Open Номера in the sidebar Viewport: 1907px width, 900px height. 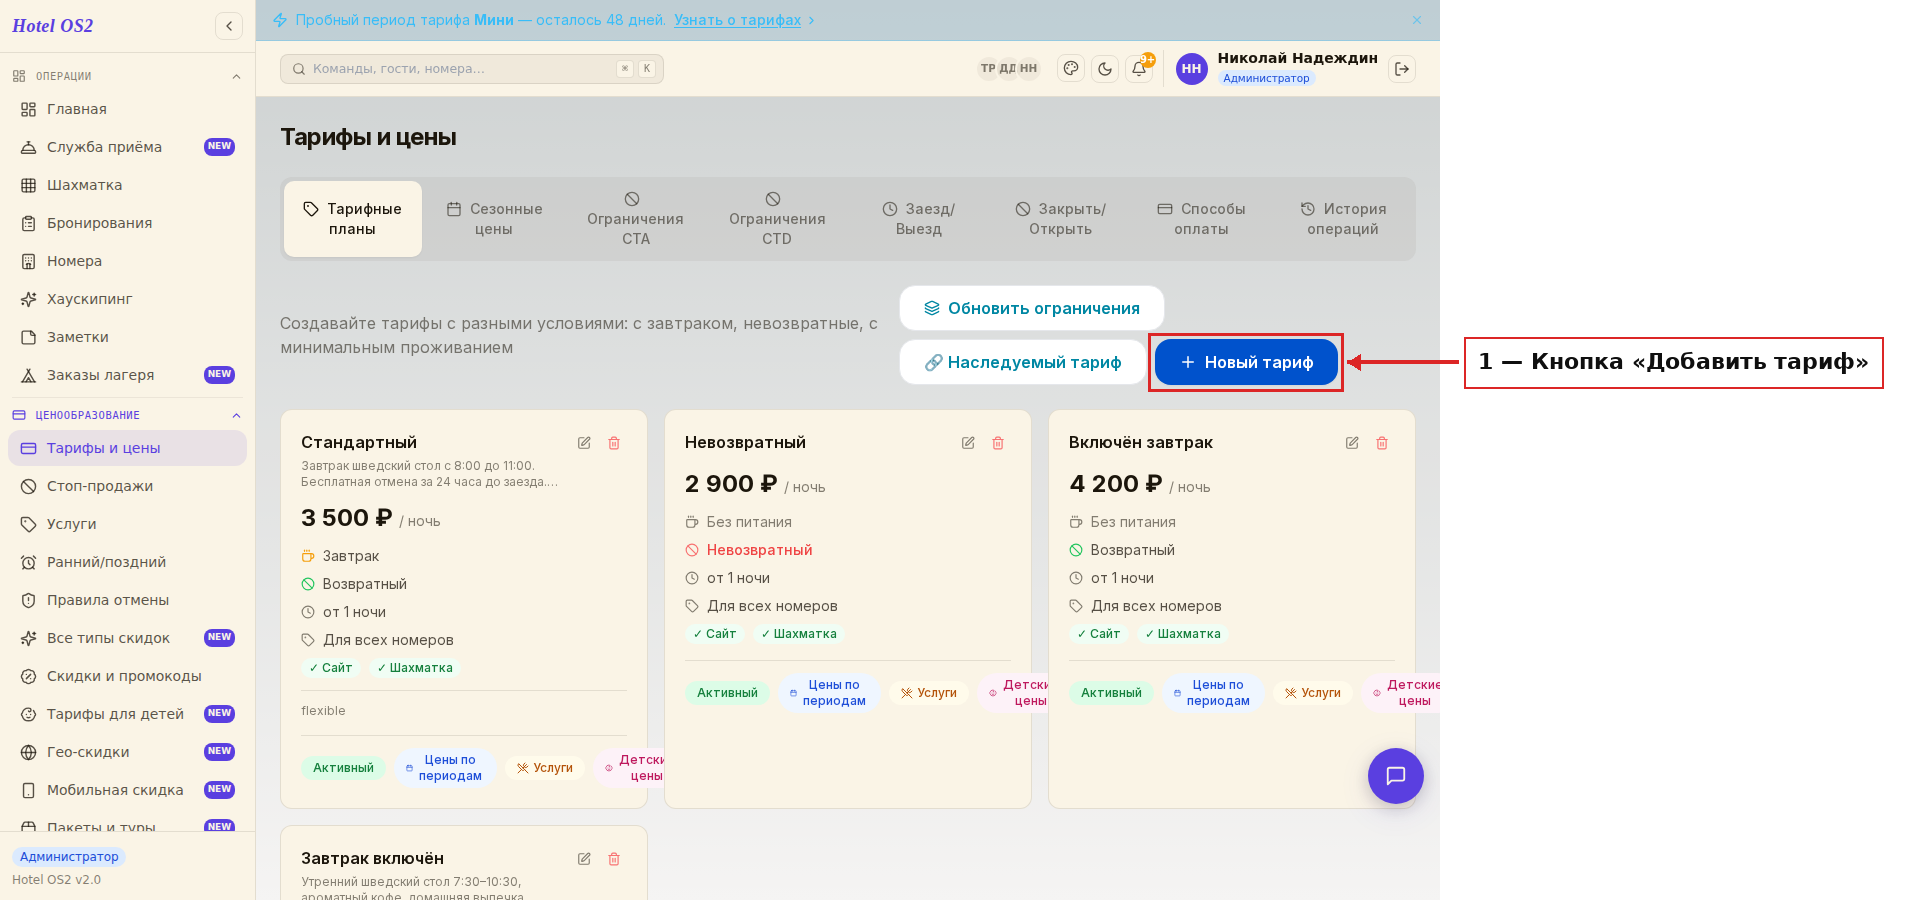(127, 261)
